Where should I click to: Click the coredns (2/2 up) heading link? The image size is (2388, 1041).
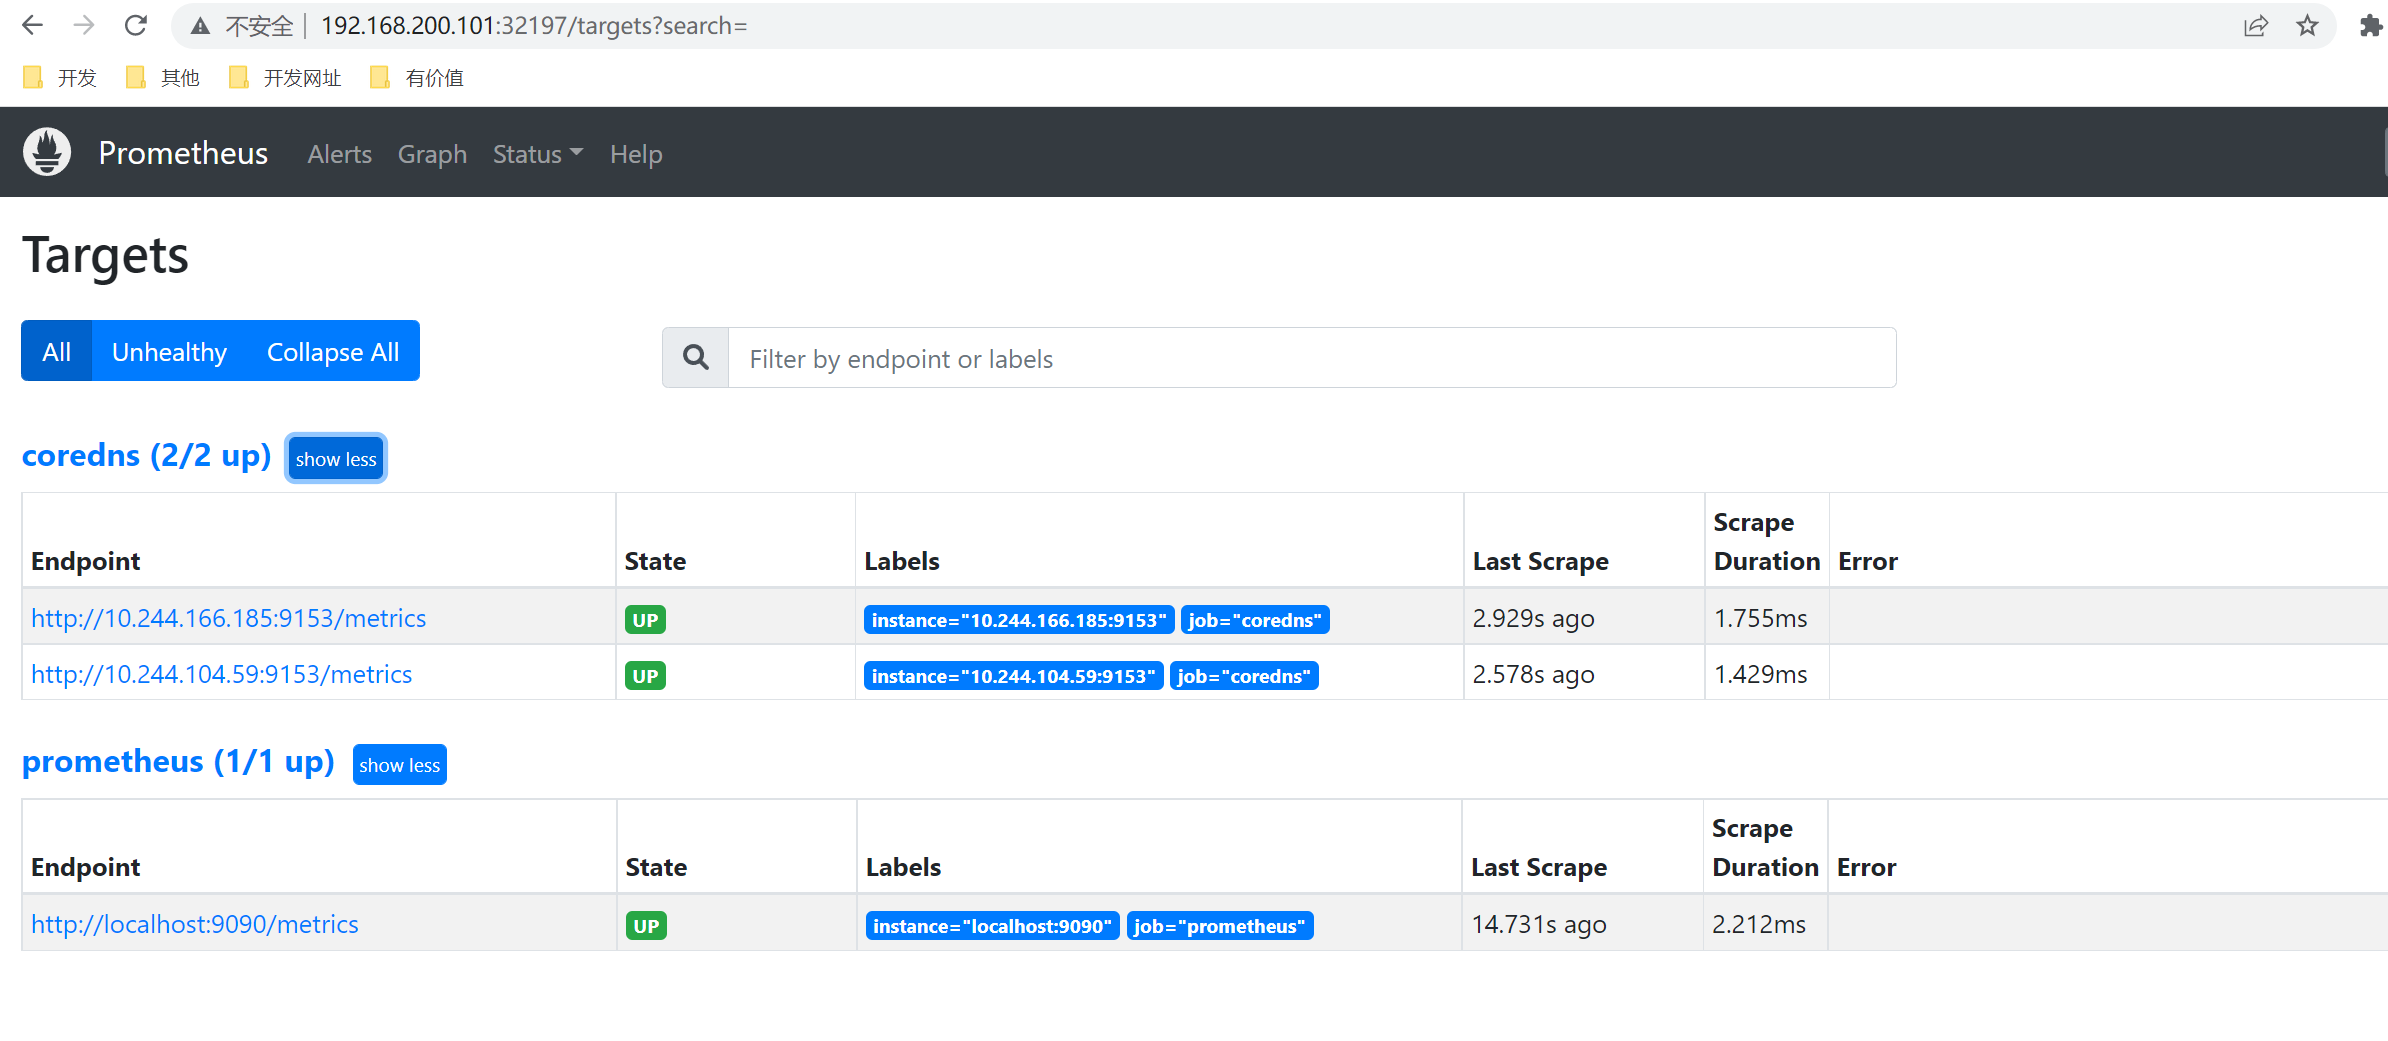tap(147, 455)
